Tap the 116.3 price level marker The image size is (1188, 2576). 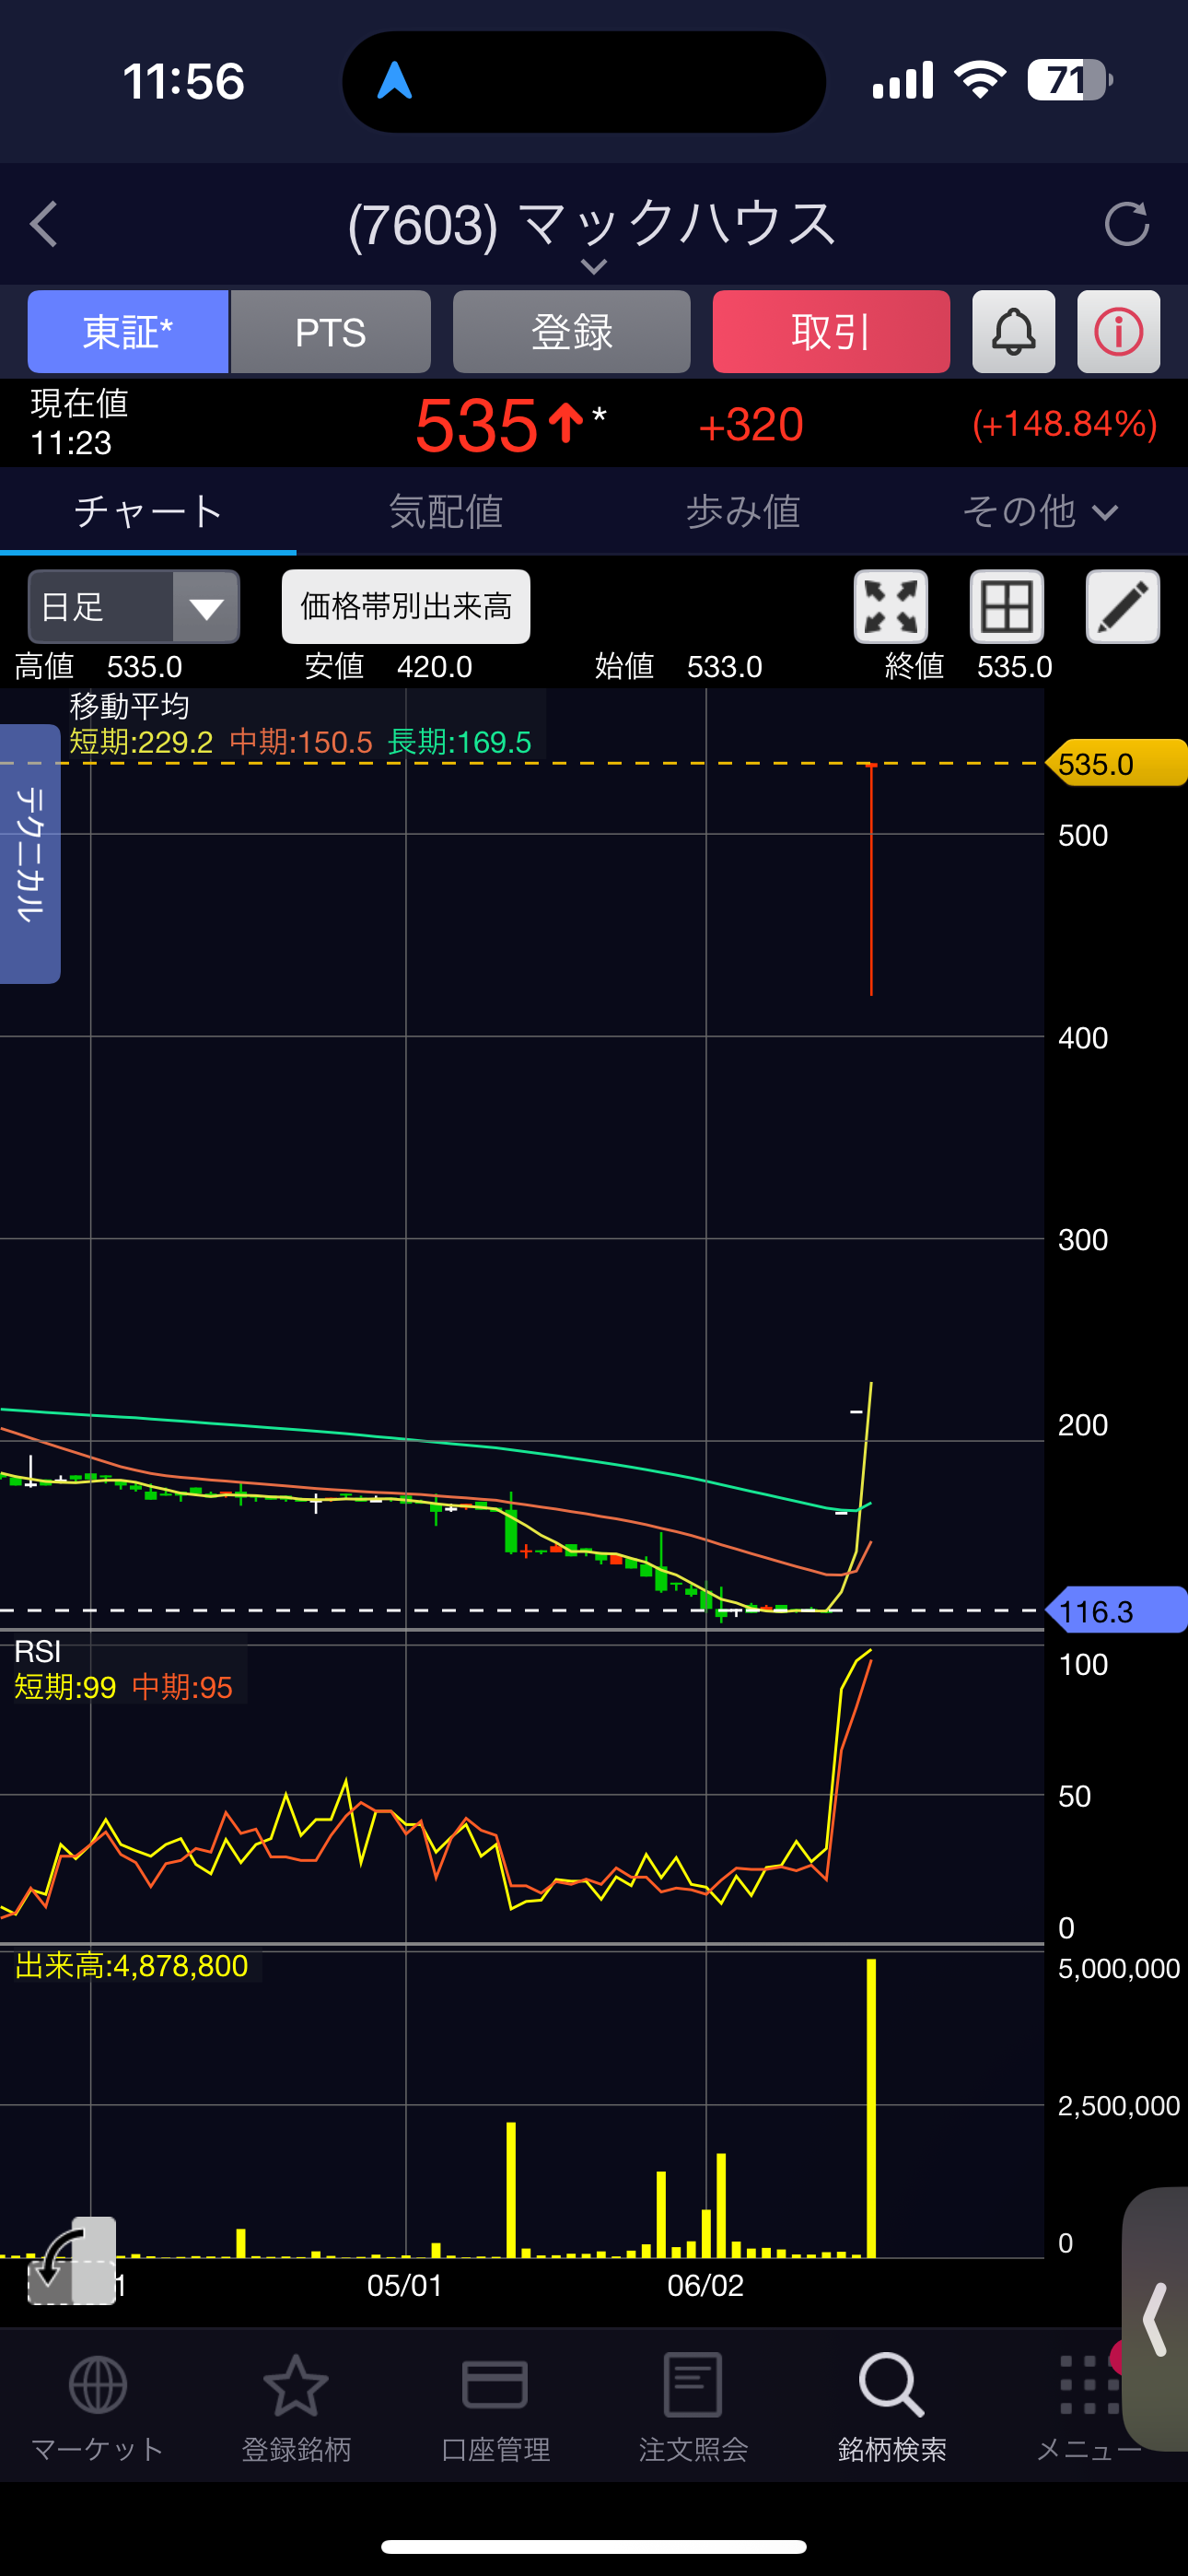click(x=1116, y=1611)
